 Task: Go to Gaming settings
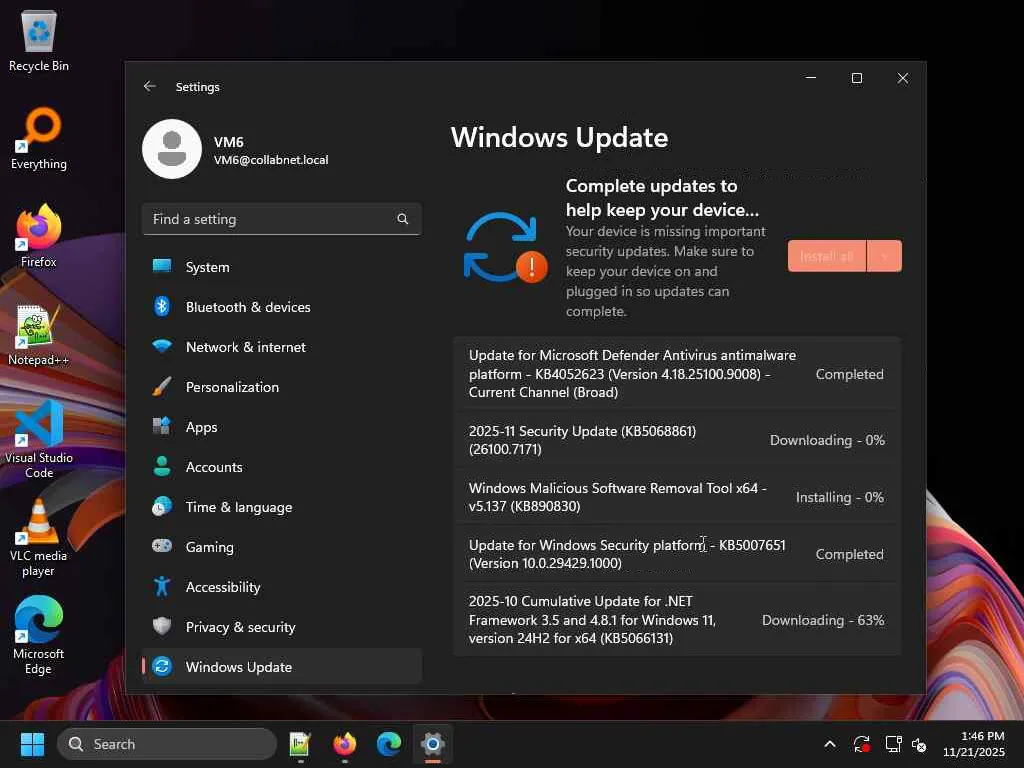(281, 547)
